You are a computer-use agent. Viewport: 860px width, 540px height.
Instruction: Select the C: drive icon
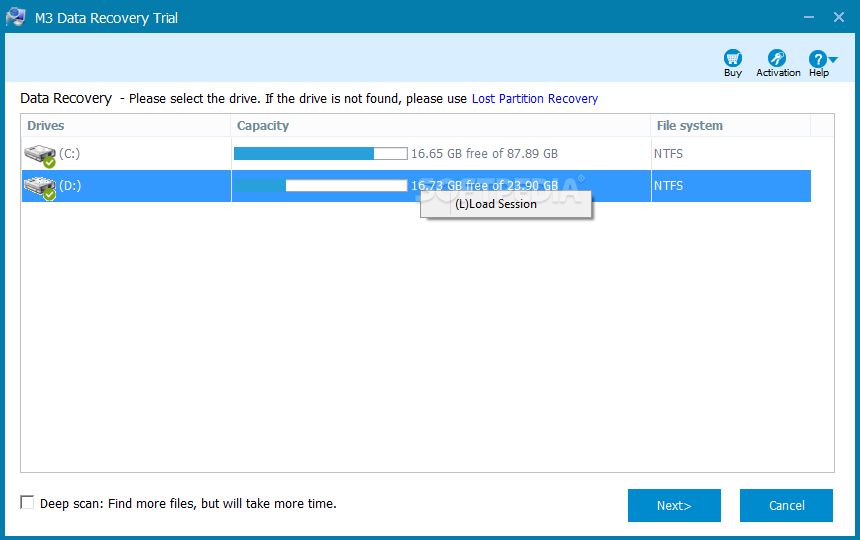tap(40, 156)
